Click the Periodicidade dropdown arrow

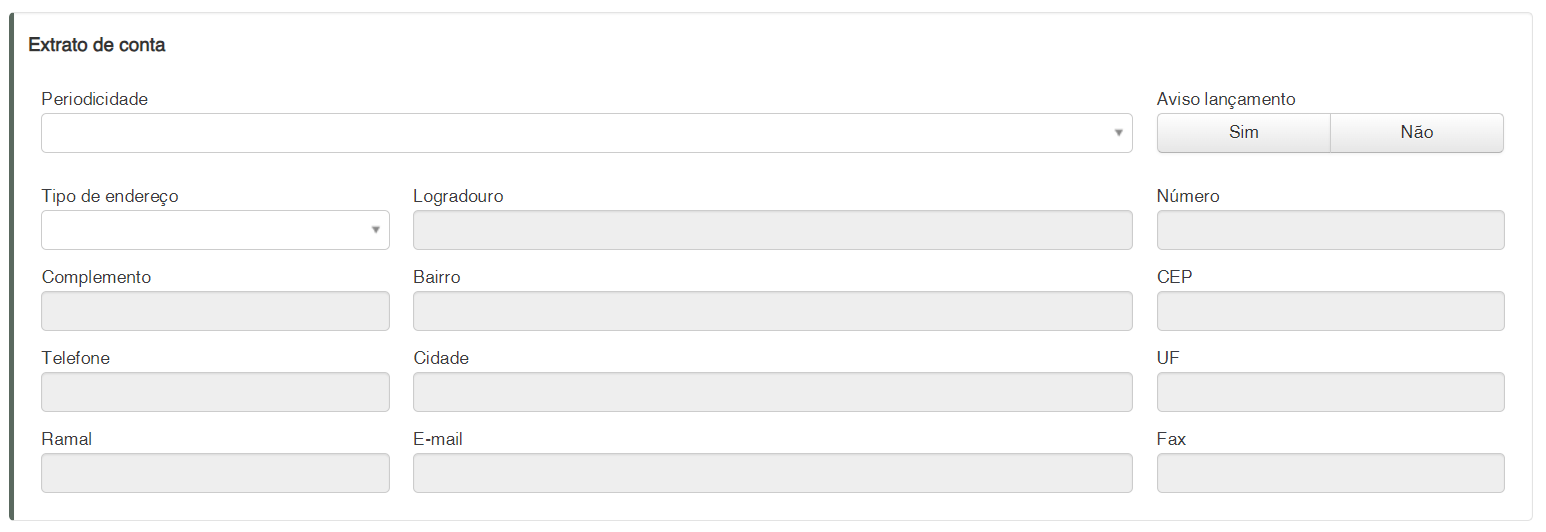pyautogui.click(x=1118, y=133)
